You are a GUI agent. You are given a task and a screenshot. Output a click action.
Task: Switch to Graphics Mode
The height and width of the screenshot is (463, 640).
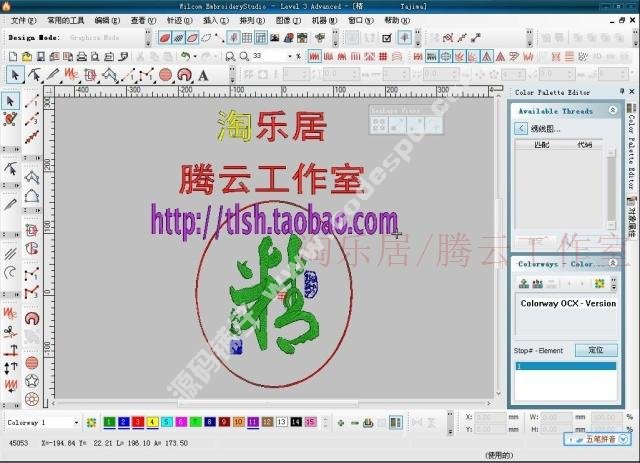click(x=94, y=38)
